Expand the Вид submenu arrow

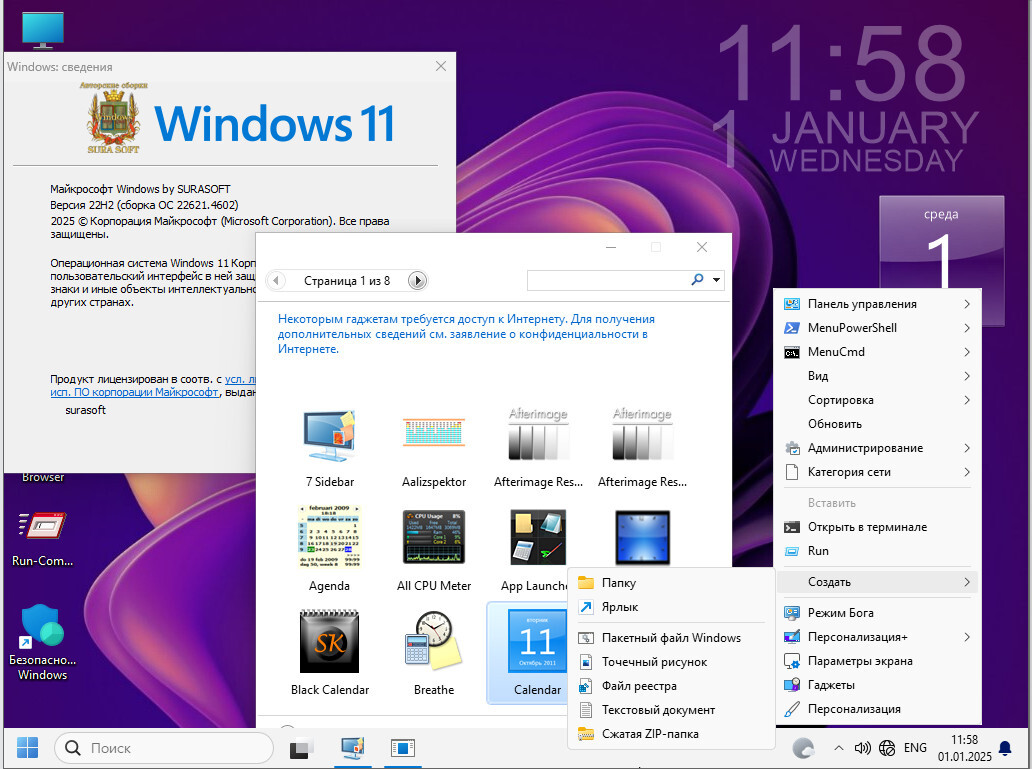coord(967,376)
